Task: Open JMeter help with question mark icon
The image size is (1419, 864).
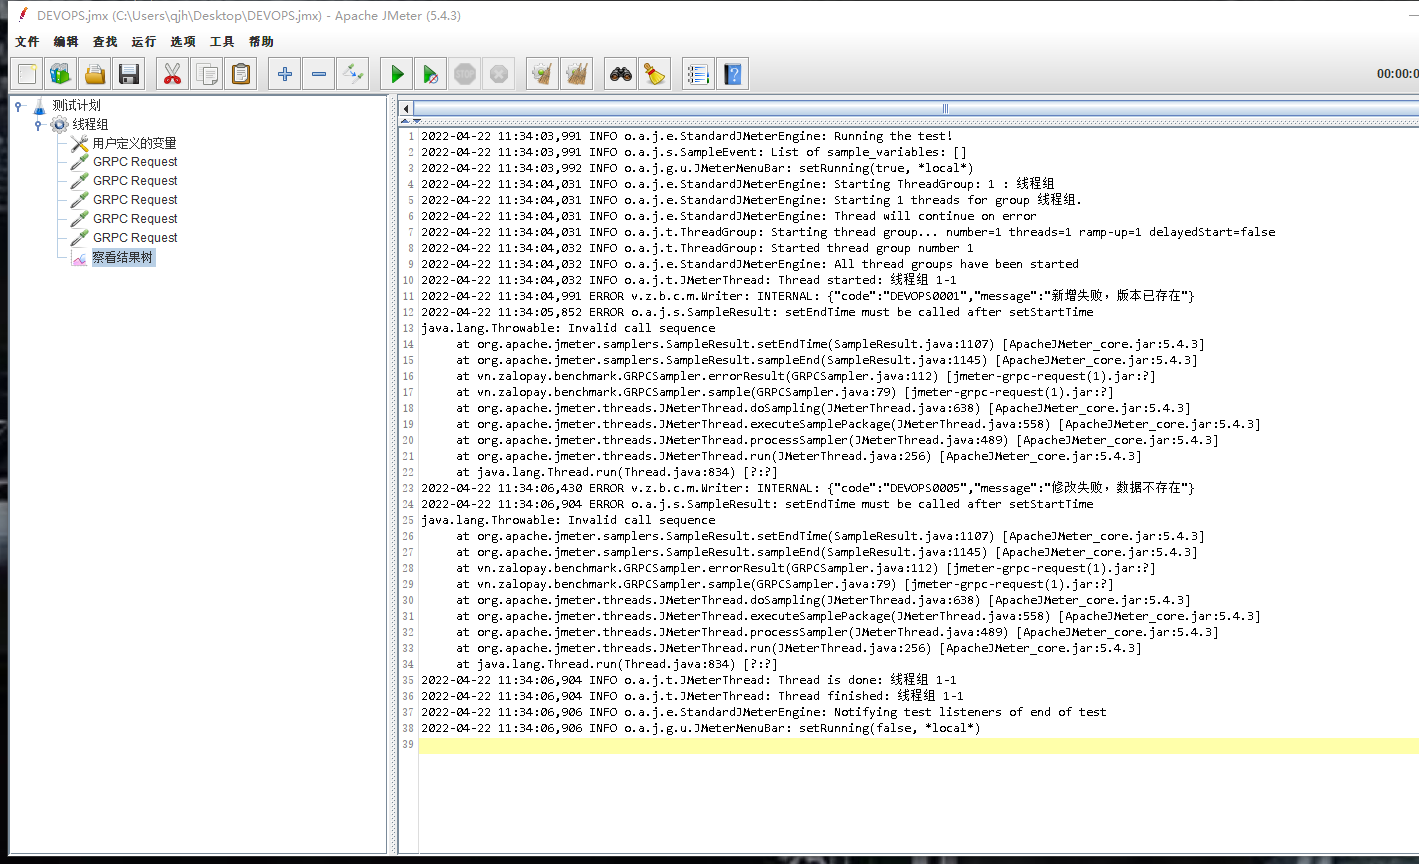Action: [731, 73]
